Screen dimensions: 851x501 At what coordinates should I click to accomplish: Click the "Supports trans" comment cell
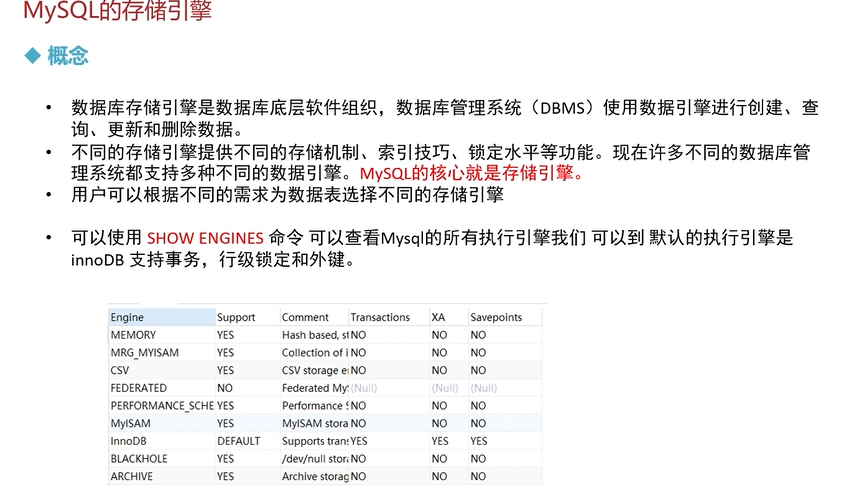[x=314, y=441]
